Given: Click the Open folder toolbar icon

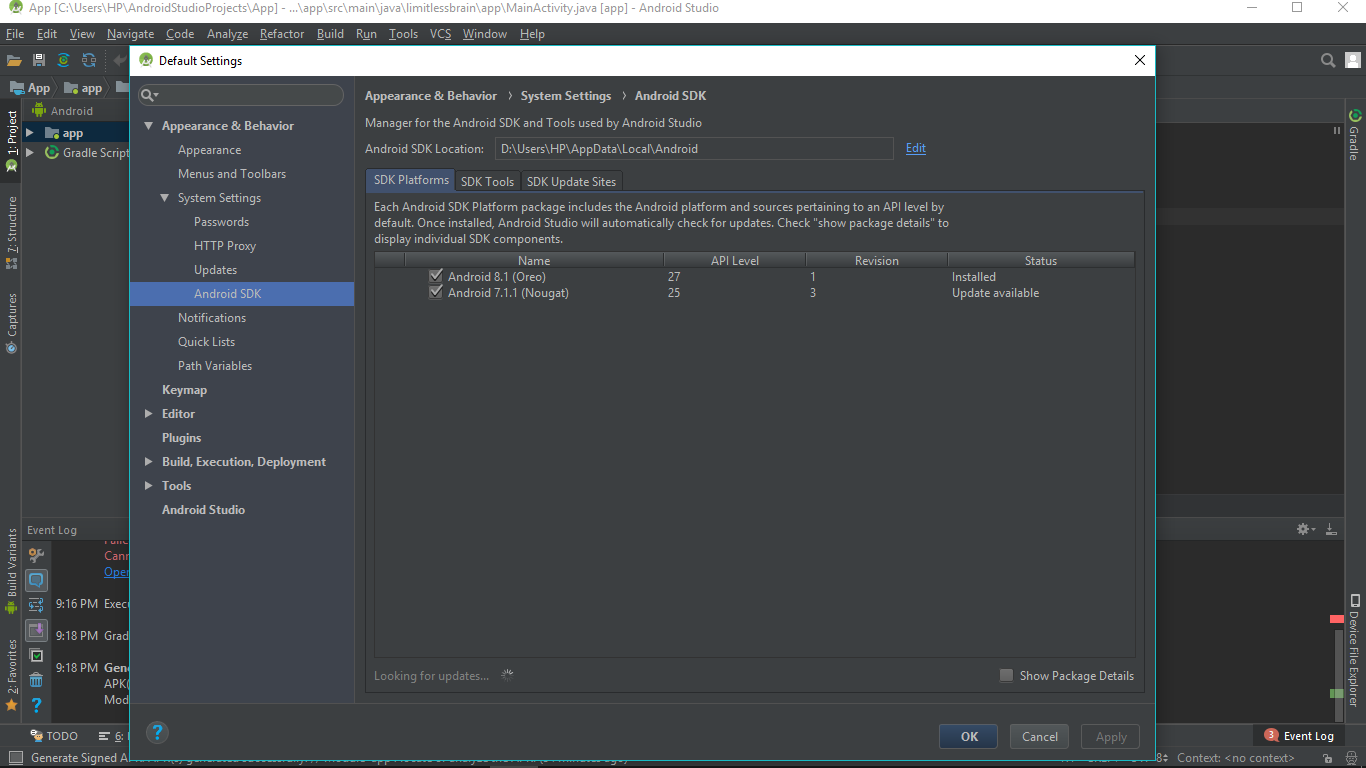Looking at the screenshot, I should pos(14,60).
